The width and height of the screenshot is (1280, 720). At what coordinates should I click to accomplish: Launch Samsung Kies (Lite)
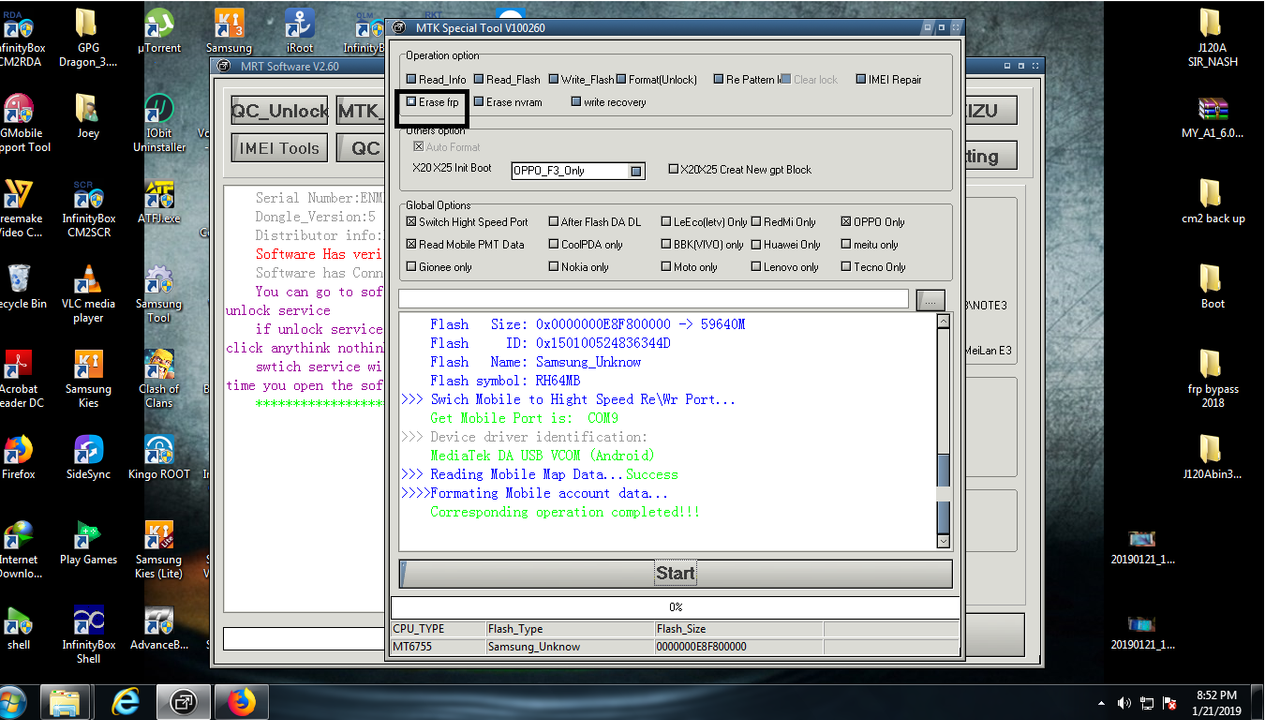159,550
